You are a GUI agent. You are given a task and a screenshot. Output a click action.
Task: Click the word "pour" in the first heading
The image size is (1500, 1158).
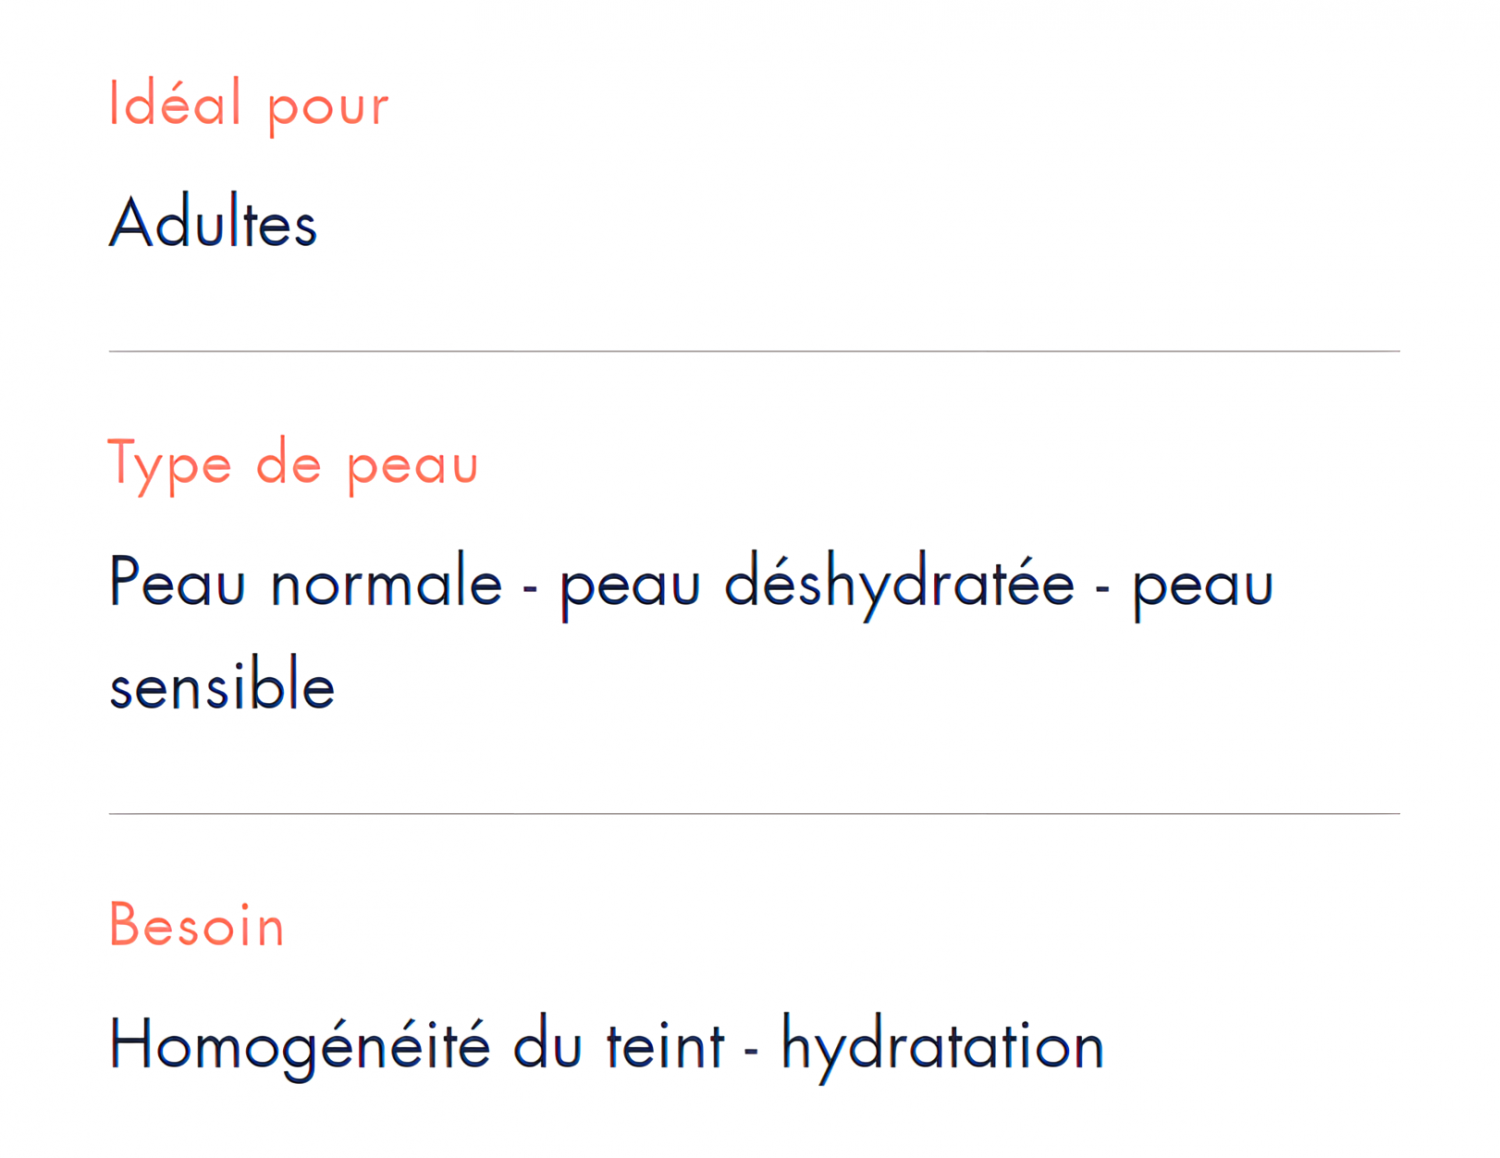pyautogui.click(x=328, y=110)
